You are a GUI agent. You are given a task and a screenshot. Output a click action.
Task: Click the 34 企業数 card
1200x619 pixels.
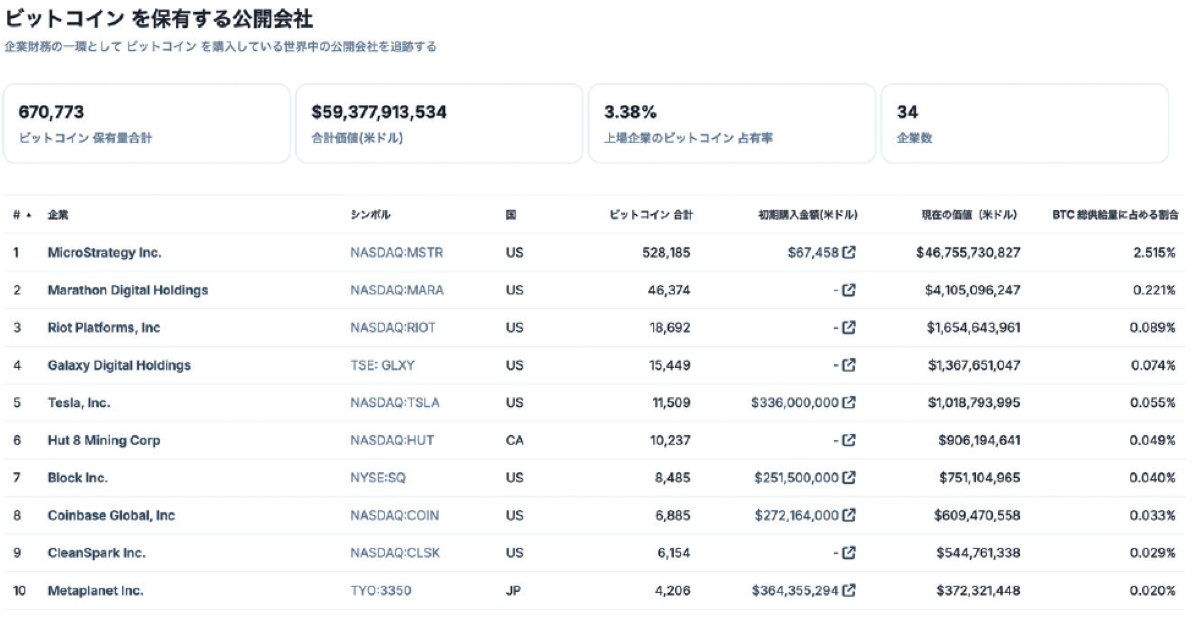pos(1025,124)
